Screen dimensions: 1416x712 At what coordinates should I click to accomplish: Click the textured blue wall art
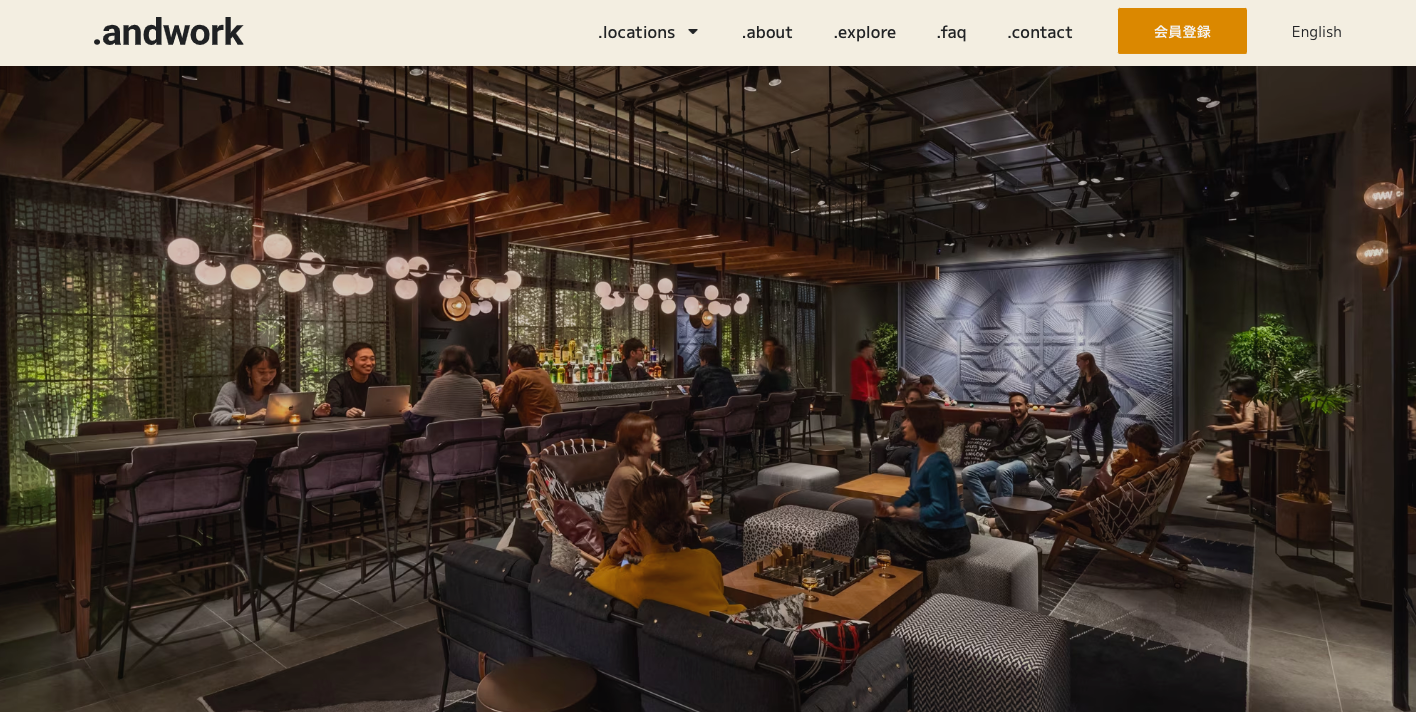tap(1040, 330)
